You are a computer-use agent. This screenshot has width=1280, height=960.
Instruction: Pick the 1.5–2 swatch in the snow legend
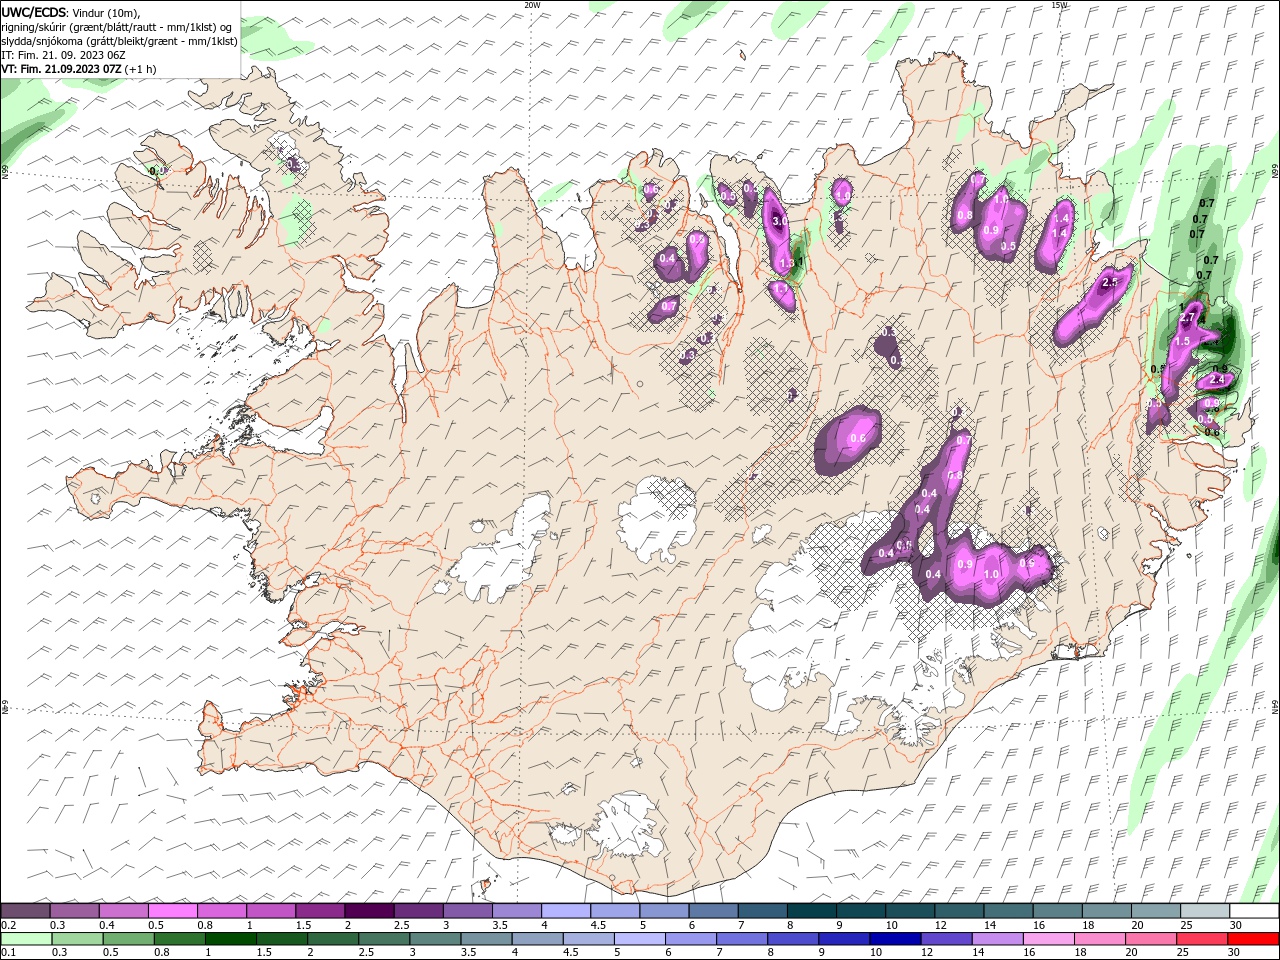tap(320, 911)
